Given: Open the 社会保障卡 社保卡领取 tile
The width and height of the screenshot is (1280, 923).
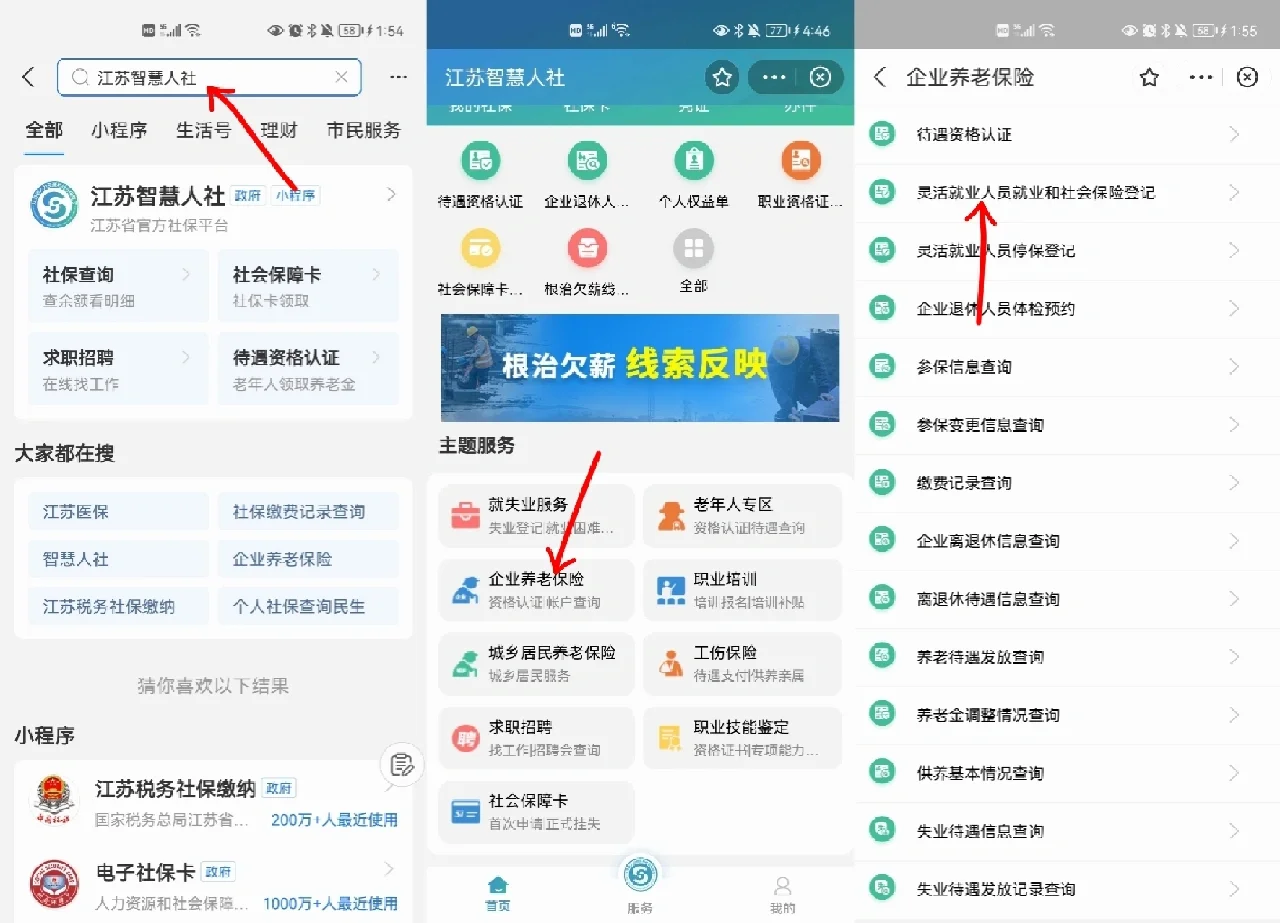Looking at the screenshot, I should tap(308, 286).
